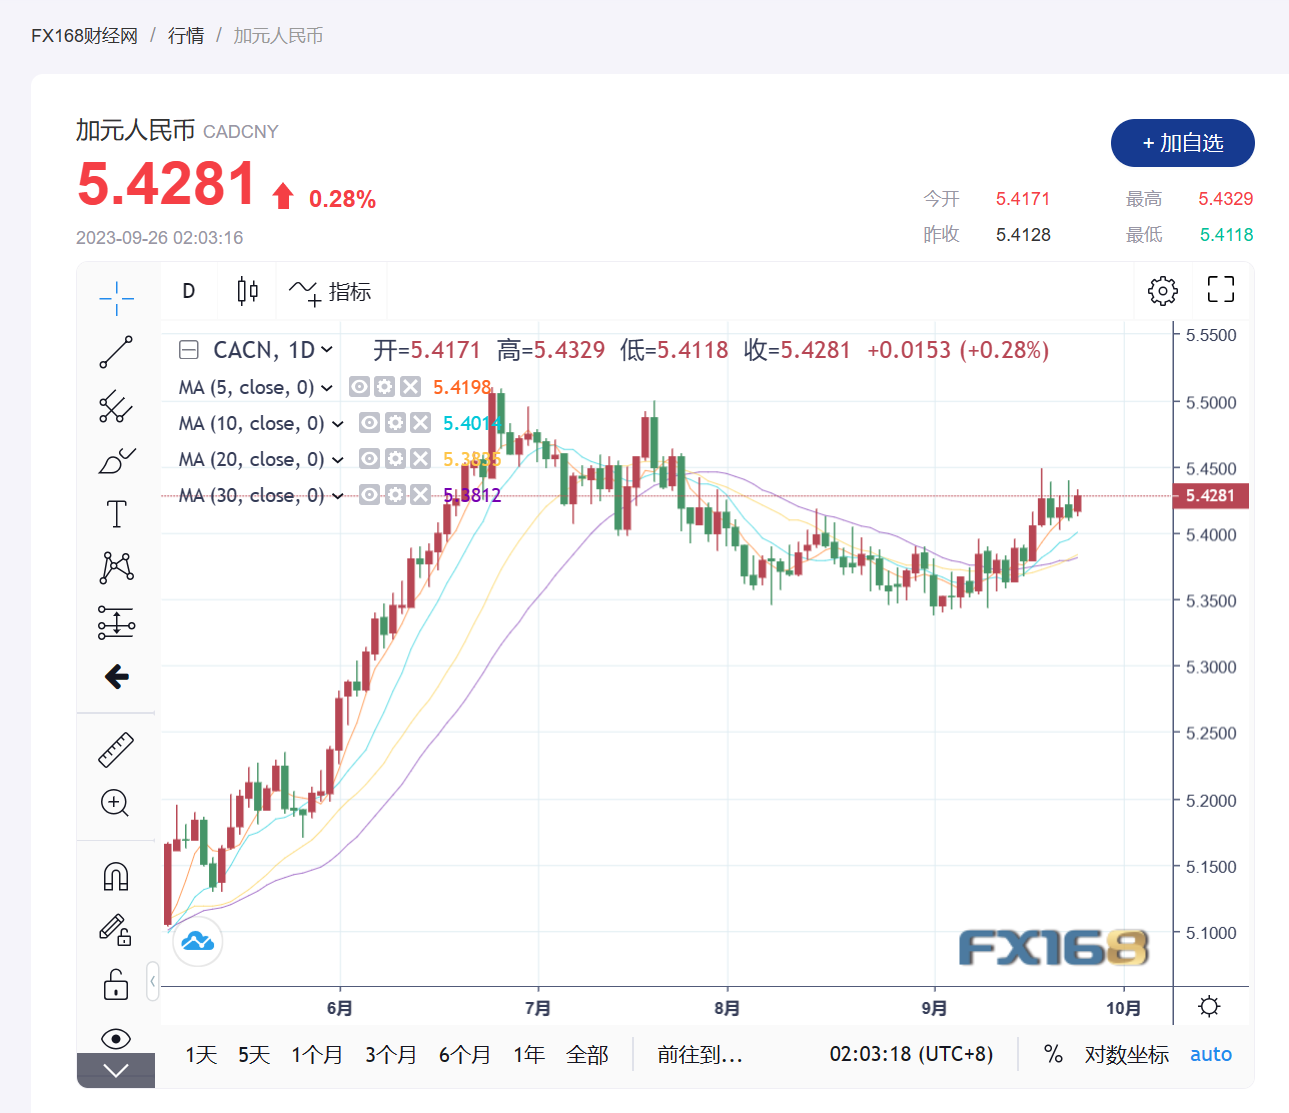The height and width of the screenshot is (1113, 1289).
Task: Enter fullscreen chart mode
Action: pos(1221,290)
